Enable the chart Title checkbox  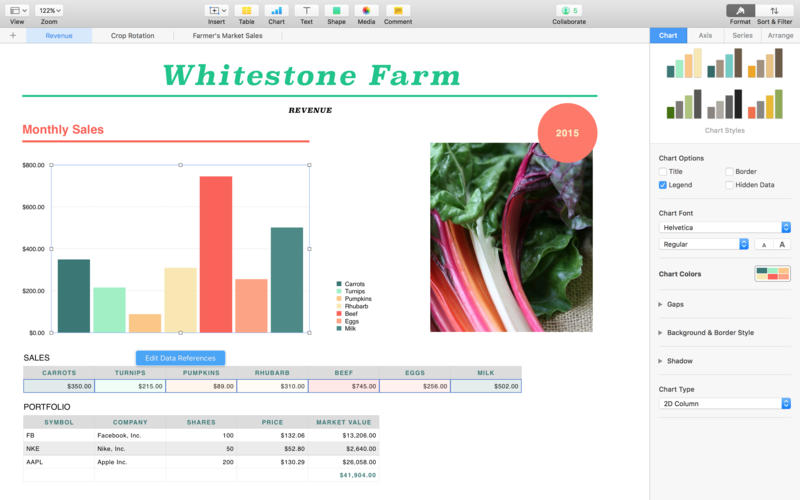pos(663,171)
